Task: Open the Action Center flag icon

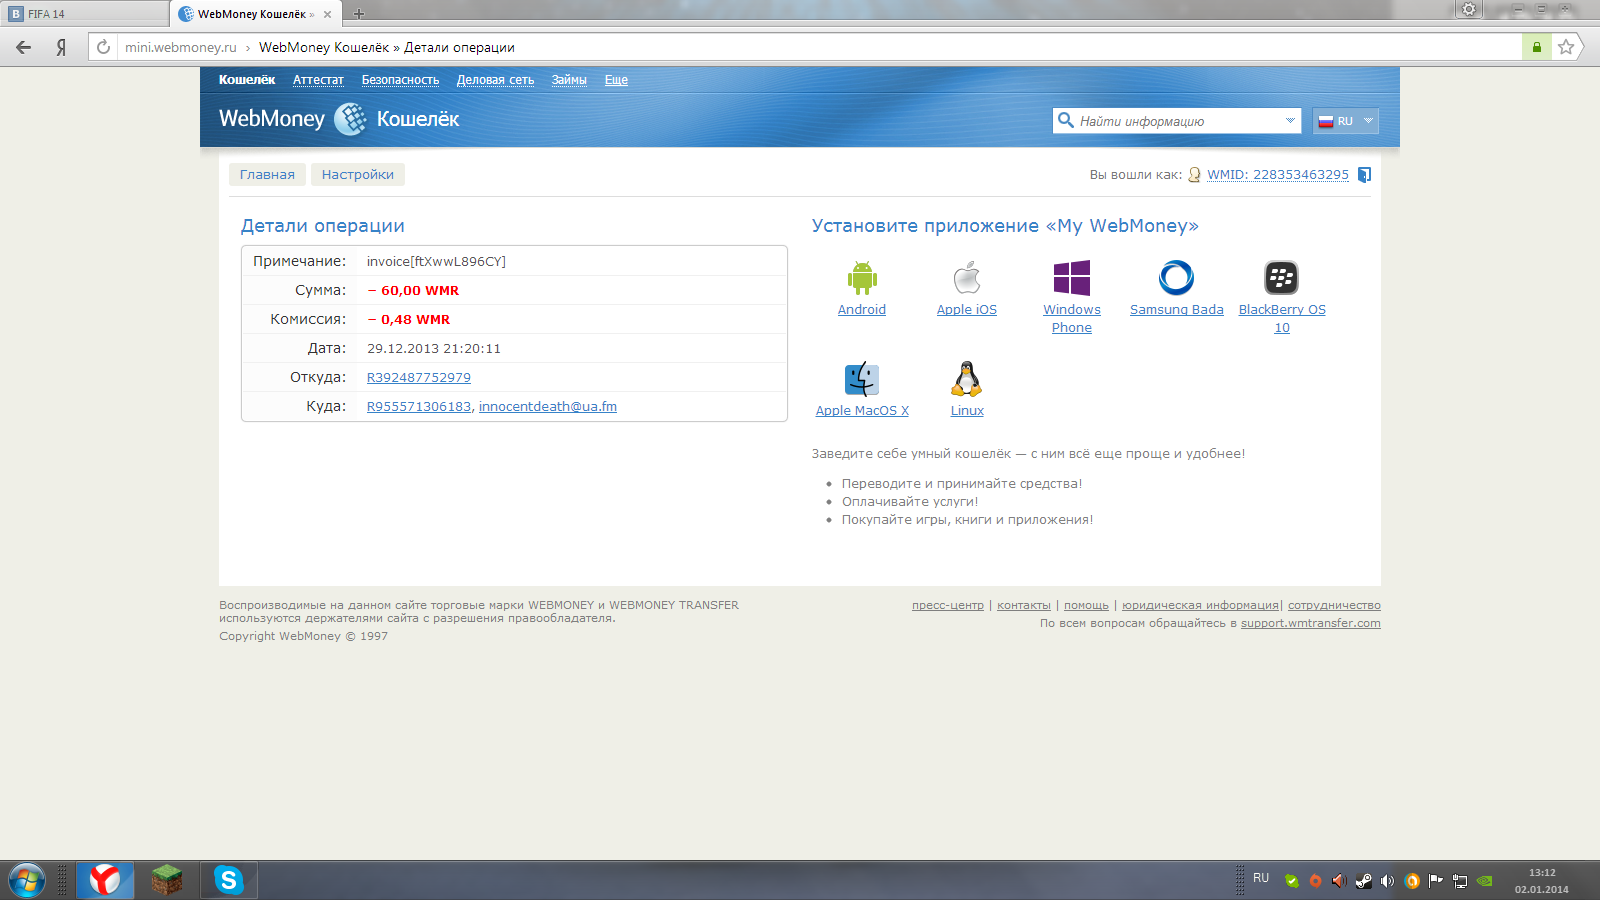Action: pyautogui.click(x=1436, y=881)
